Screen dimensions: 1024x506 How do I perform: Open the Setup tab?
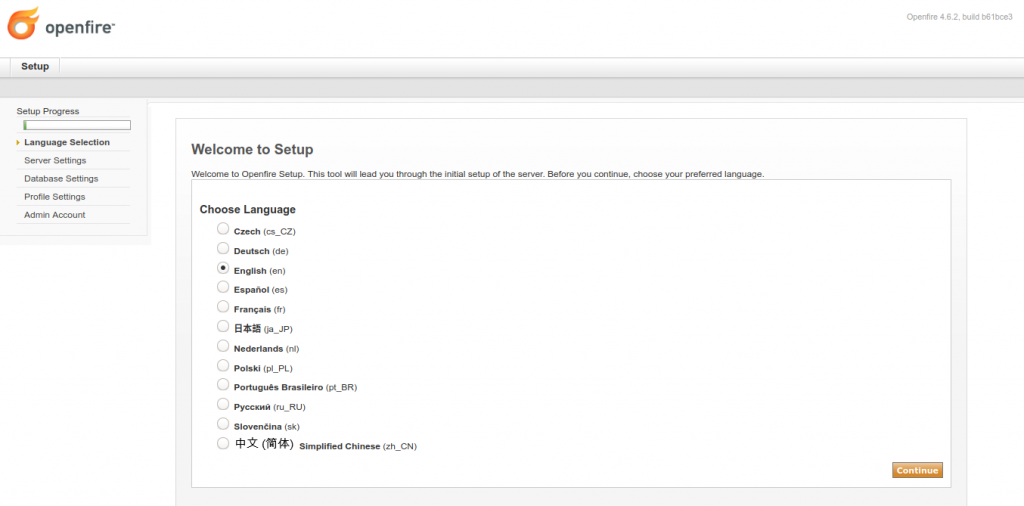(35, 66)
